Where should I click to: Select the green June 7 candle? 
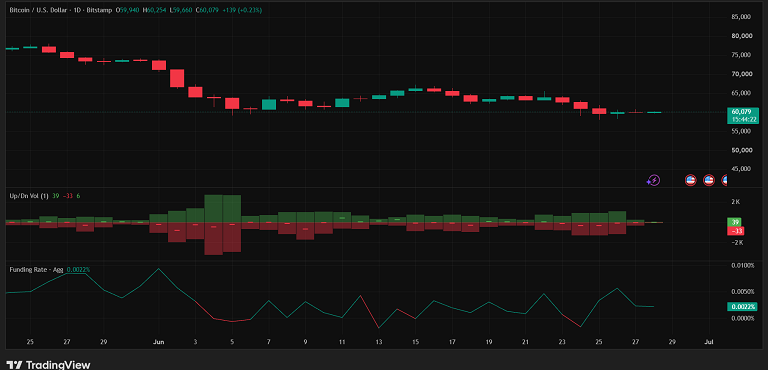pos(269,104)
